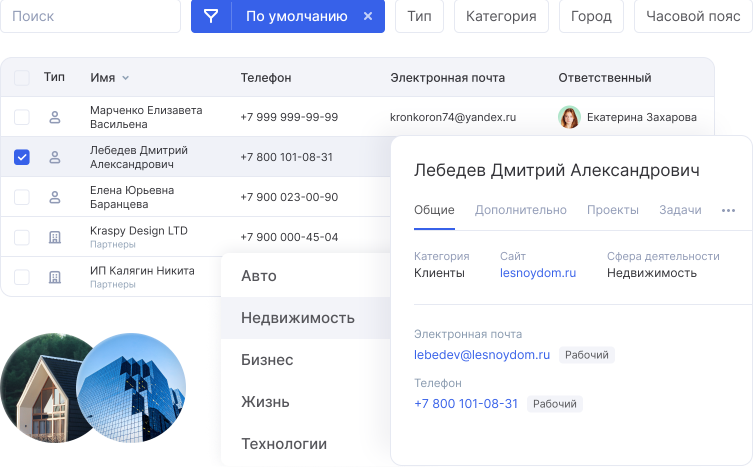The height and width of the screenshot is (467, 753).
Task: Sort by the Имя column arrow
Action: pyautogui.click(x=126, y=78)
